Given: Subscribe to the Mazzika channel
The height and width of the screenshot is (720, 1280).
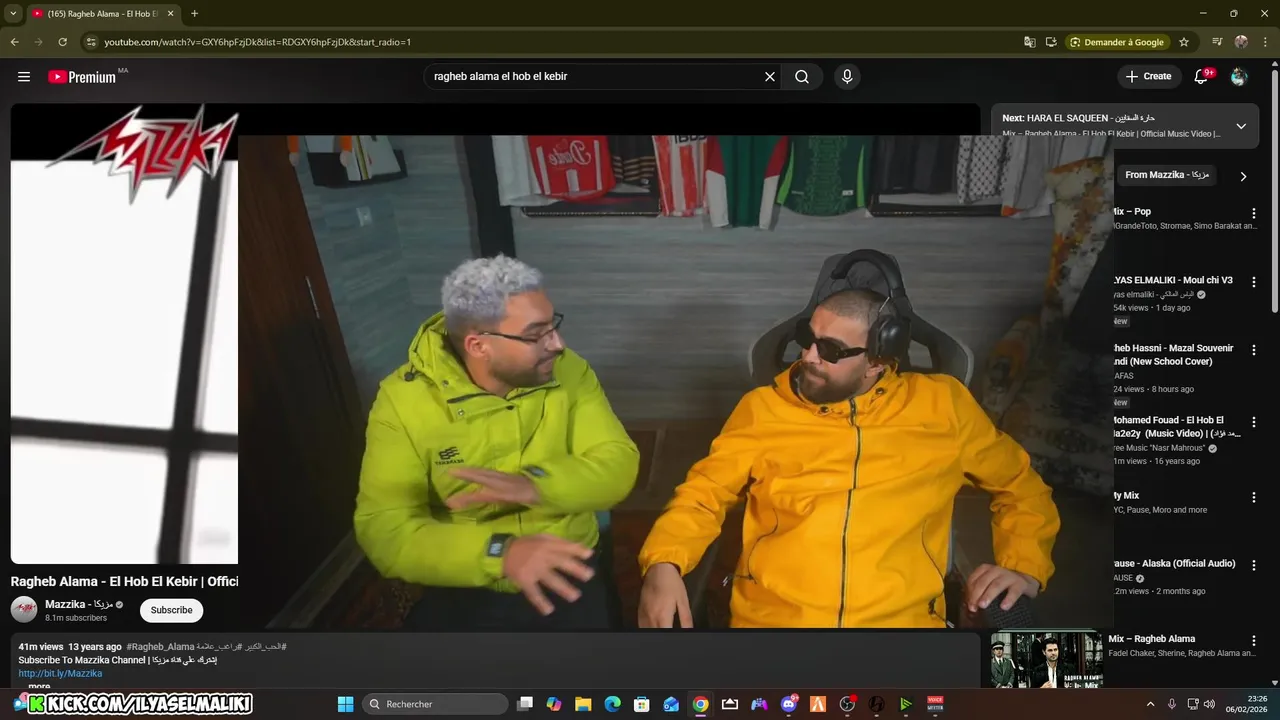Looking at the screenshot, I should point(172,610).
